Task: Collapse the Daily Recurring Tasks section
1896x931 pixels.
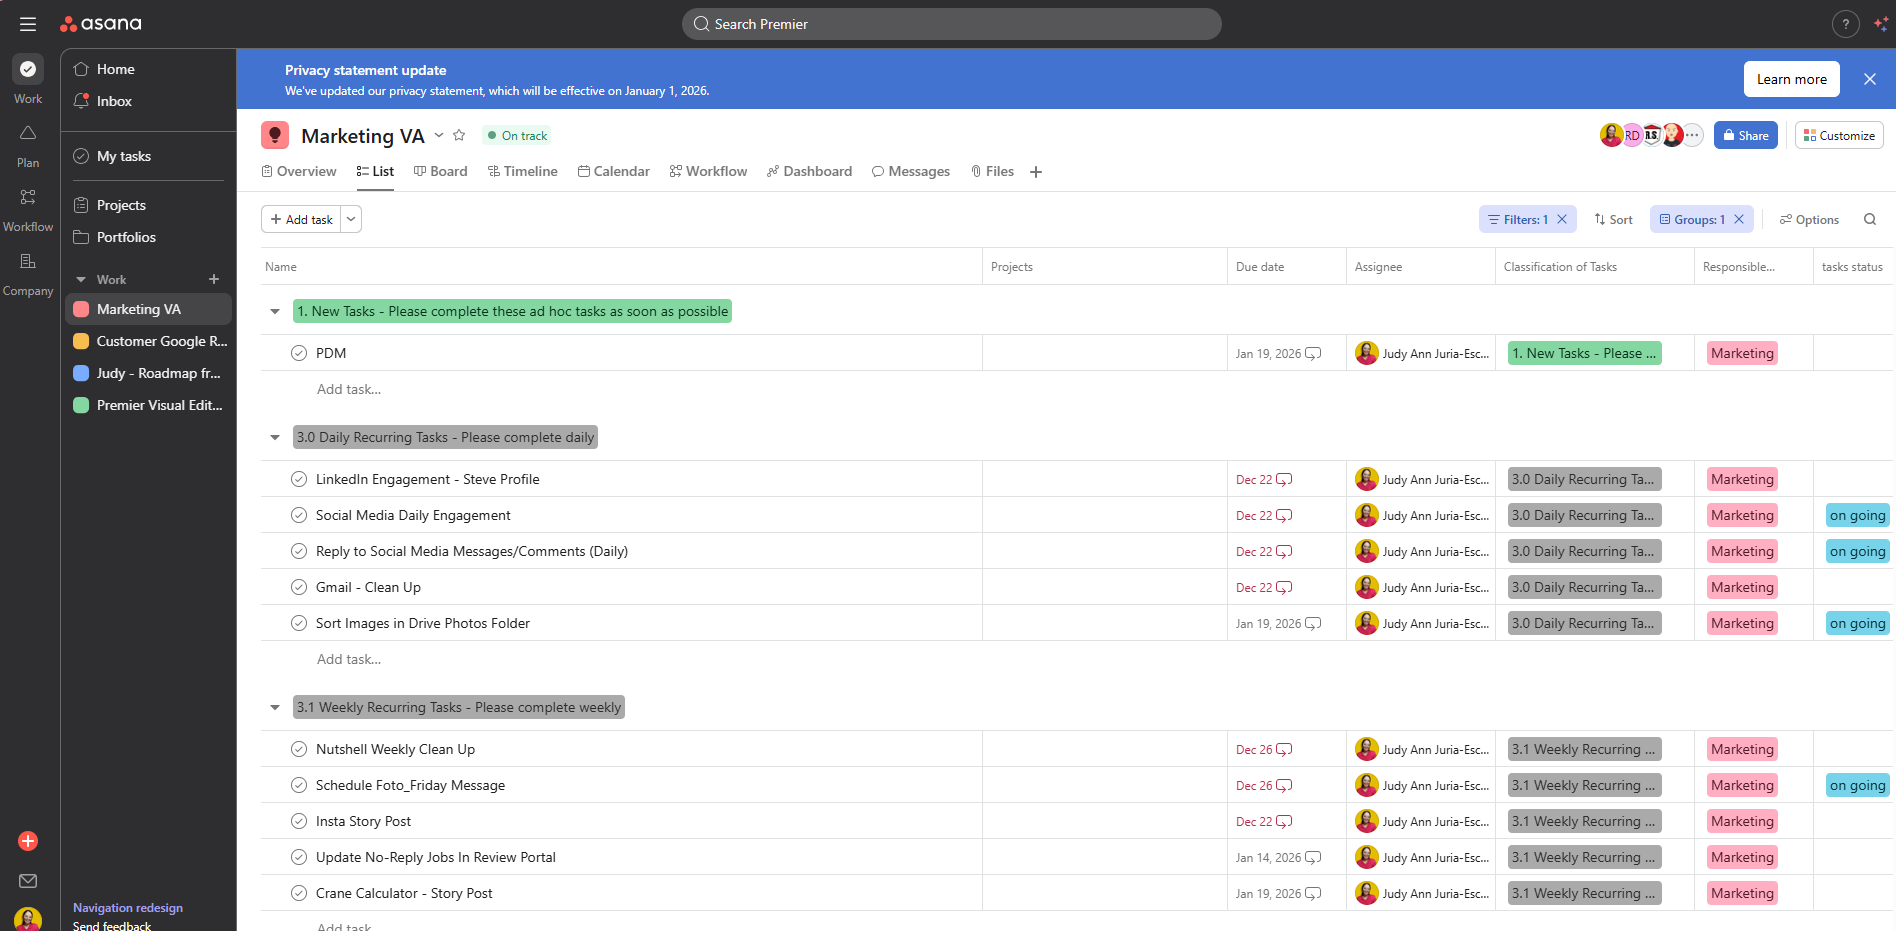Action: coord(275,437)
